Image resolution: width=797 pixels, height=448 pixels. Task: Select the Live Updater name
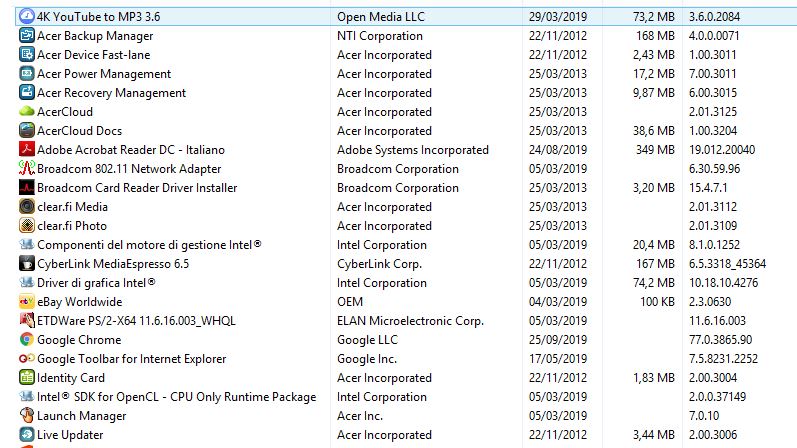coord(70,434)
